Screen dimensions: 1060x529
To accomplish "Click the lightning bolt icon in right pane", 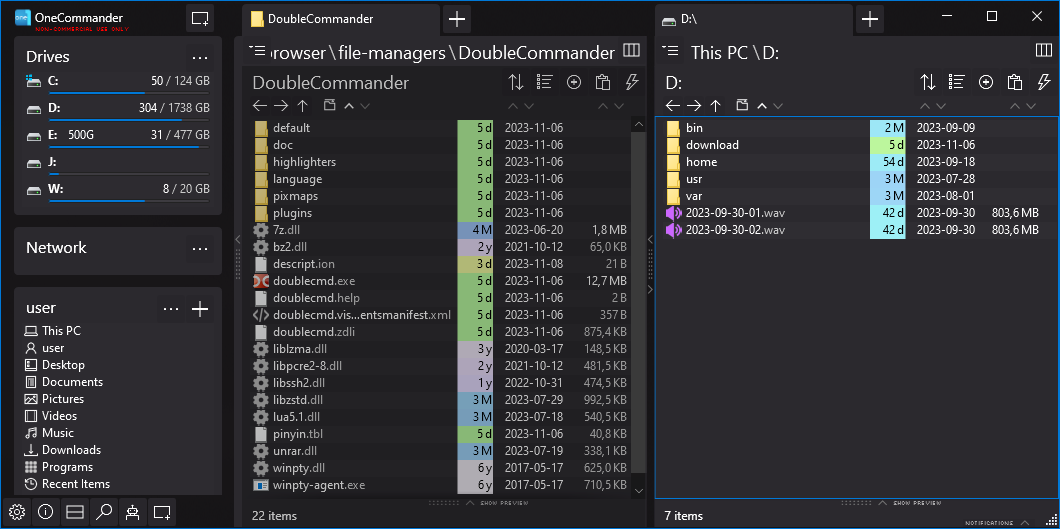I will click(x=1044, y=82).
